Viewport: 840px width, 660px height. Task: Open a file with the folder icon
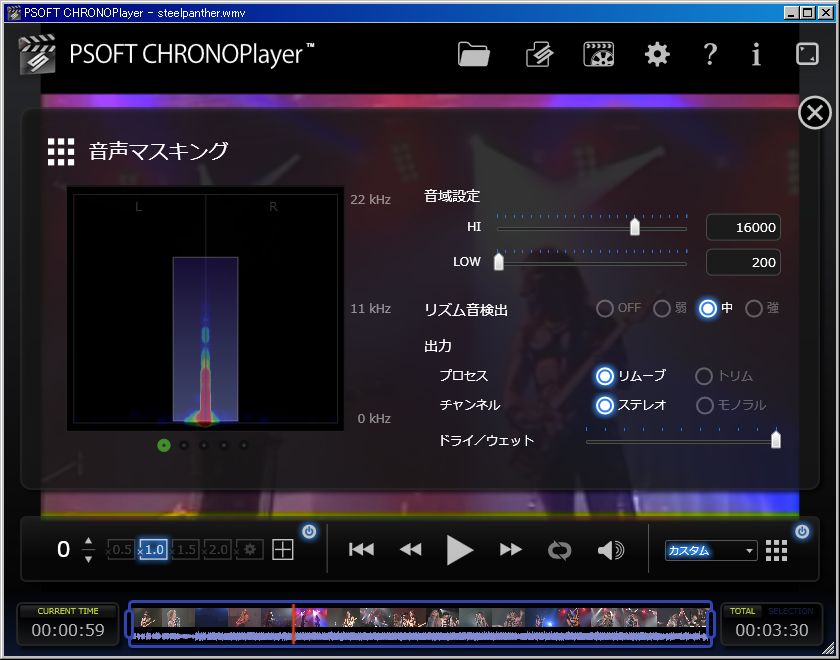pos(474,54)
